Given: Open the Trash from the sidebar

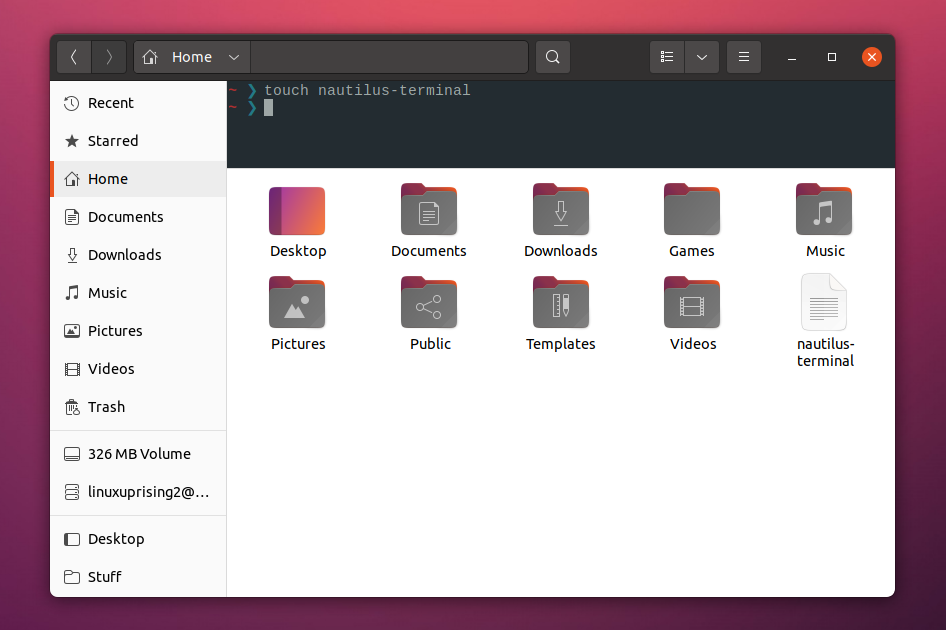Looking at the screenshot, I should click(106, 407).
